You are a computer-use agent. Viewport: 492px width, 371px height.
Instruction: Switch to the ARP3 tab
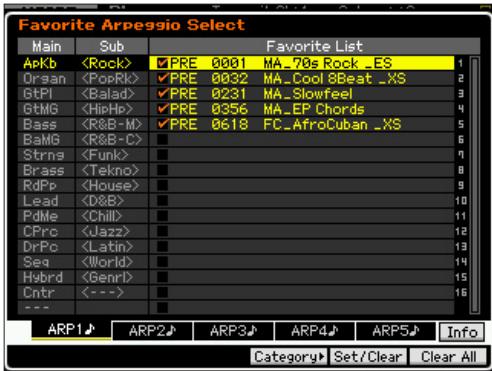click(x=233, y=331)
